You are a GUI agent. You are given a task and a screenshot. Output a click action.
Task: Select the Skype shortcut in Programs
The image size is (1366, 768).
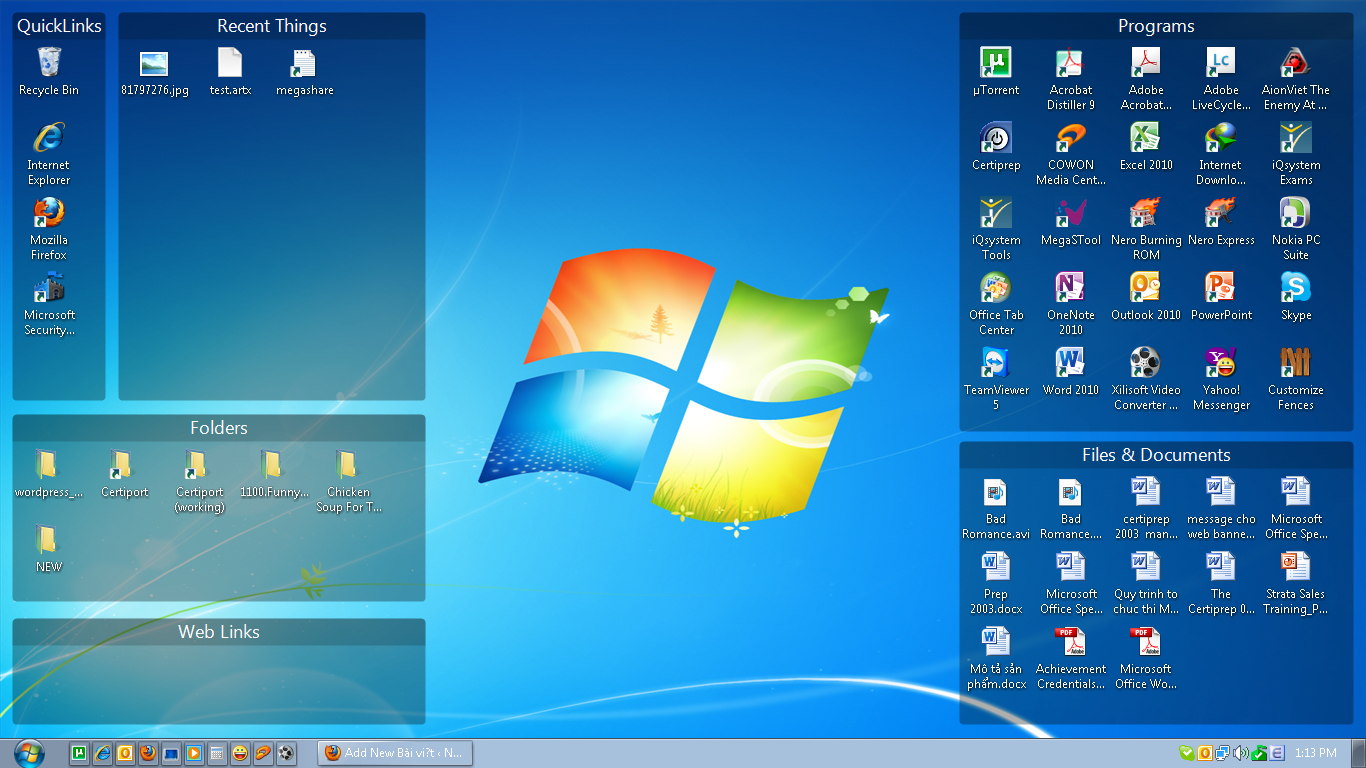pos(1296,296)
